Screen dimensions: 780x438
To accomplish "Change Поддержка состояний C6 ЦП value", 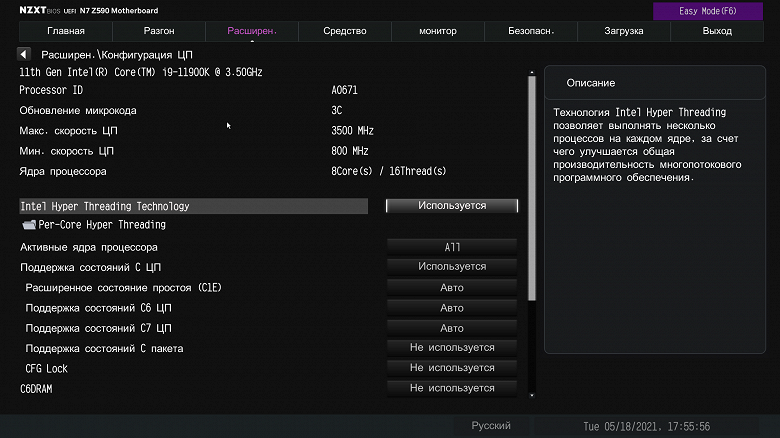I will tap(452, 308).
